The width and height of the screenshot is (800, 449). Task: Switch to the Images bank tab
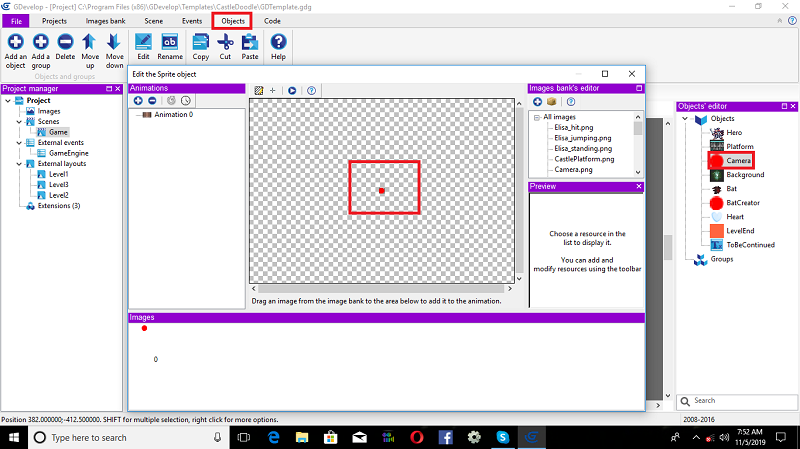[105, 21]
